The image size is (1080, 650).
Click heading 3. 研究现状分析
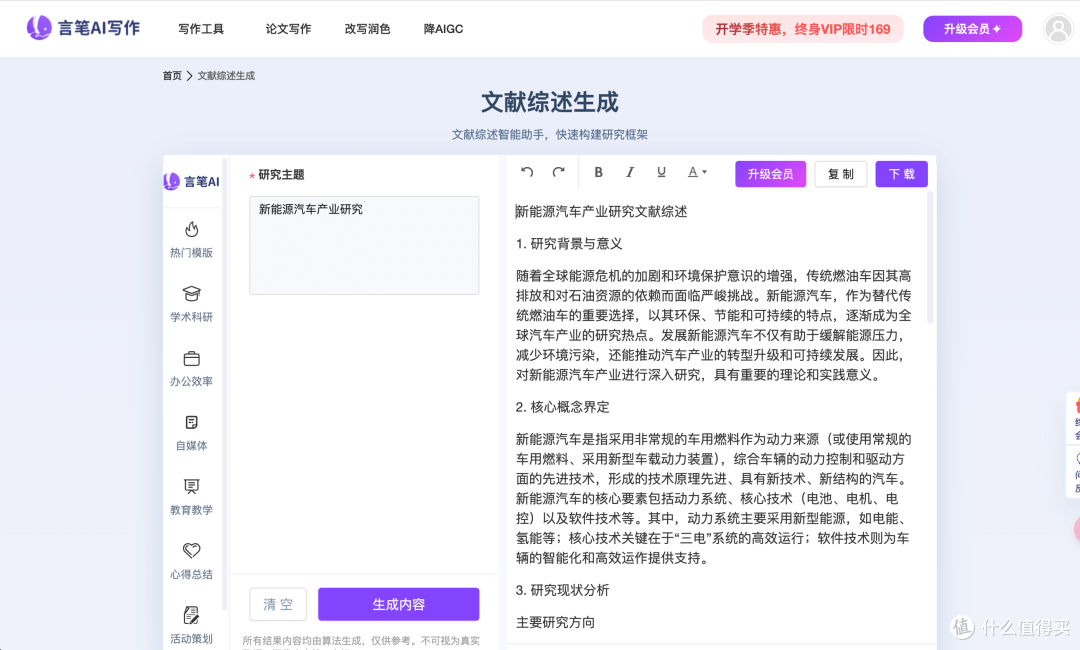(x=562, y=590)
